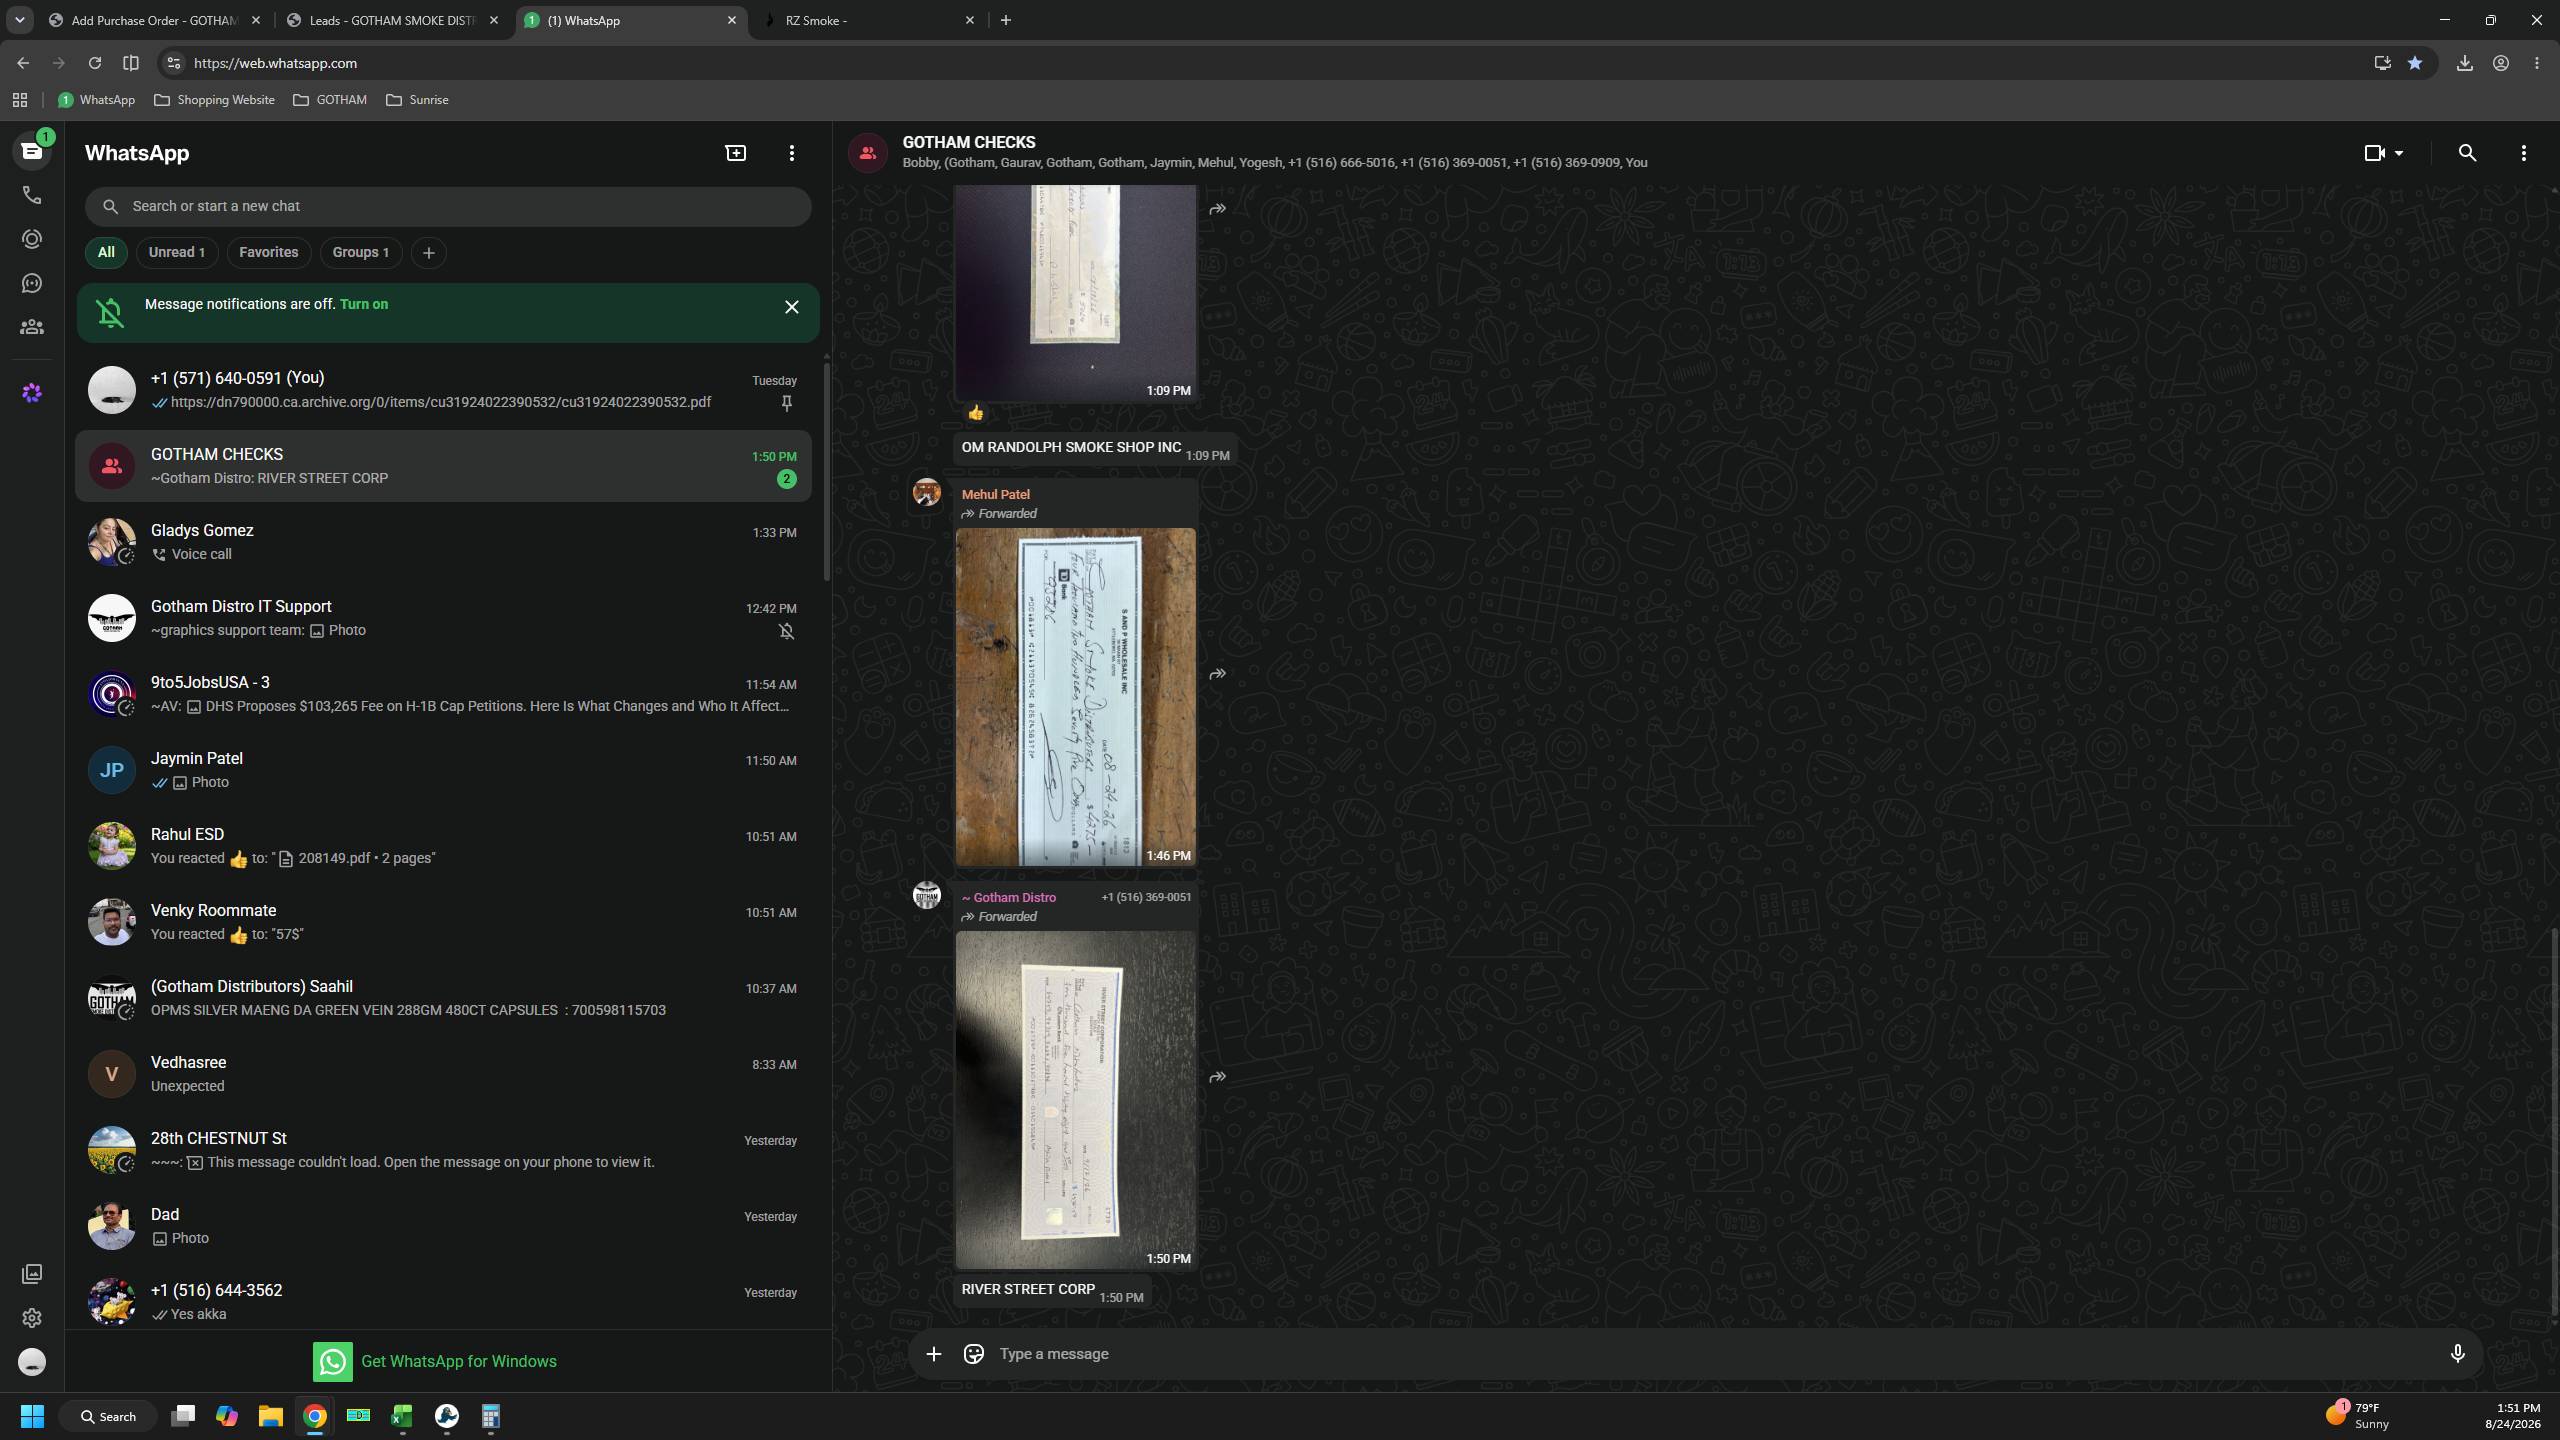
Task: Search within GOTHAM CHECKS chat
Action: click(2467, 153)
